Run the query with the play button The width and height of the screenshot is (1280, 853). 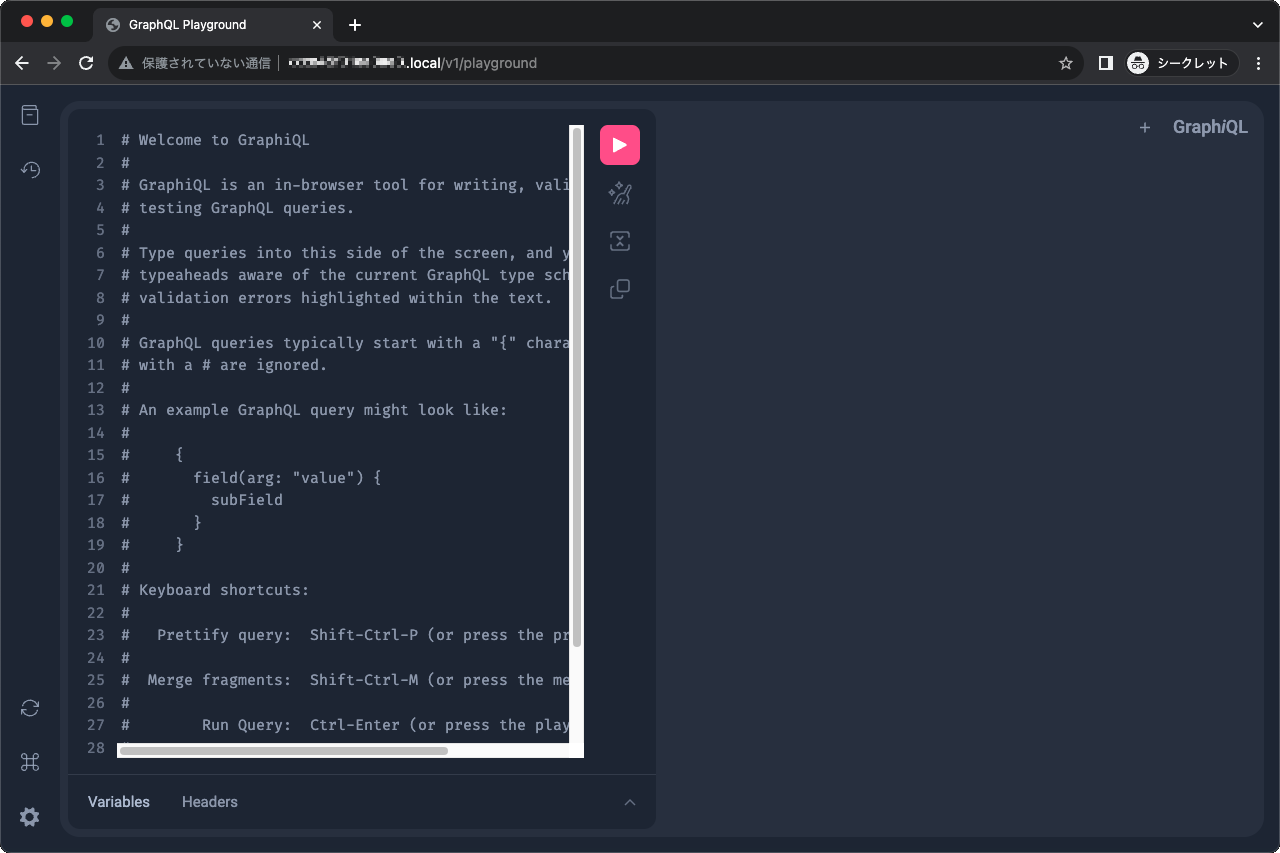click(x=620, y=145)
